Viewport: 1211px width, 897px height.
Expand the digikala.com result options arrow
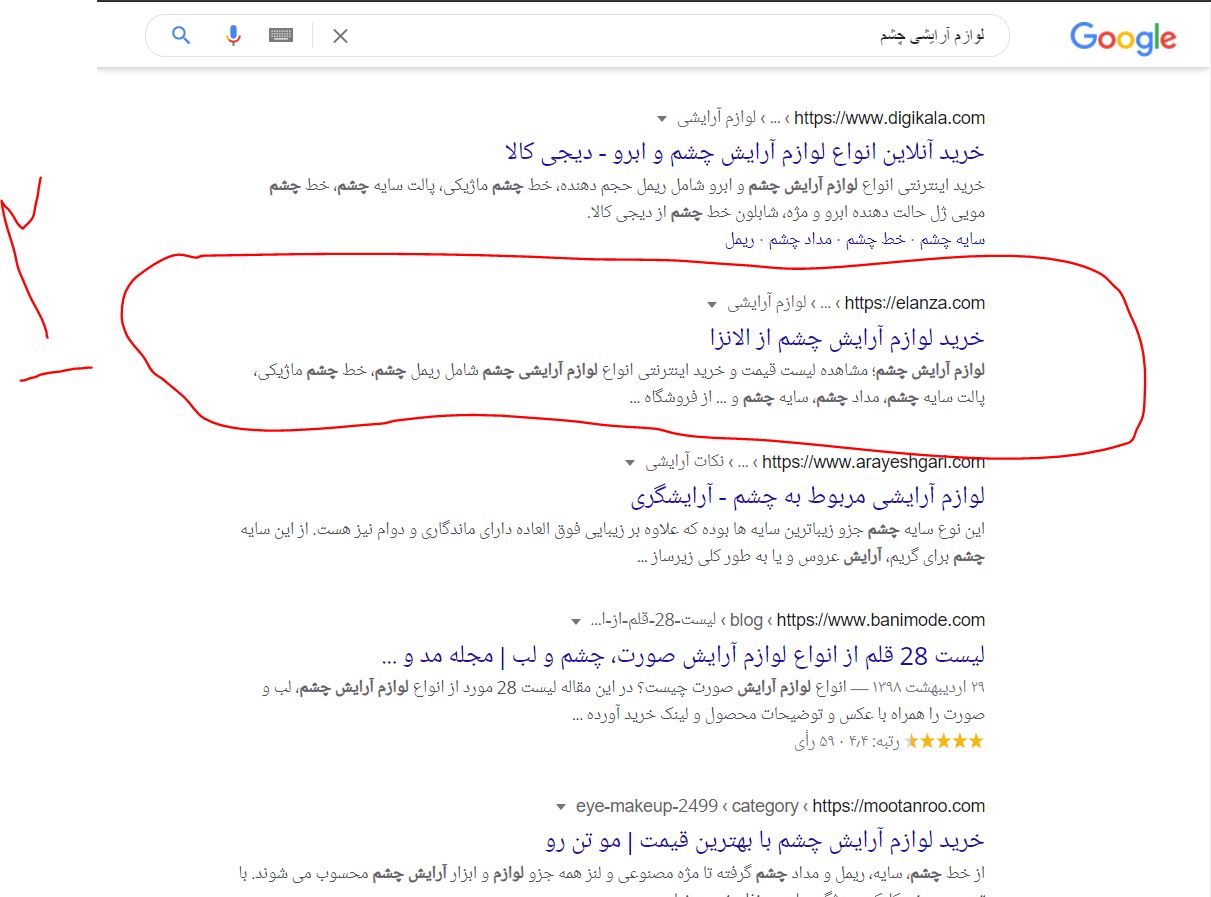tap(662, 118)
